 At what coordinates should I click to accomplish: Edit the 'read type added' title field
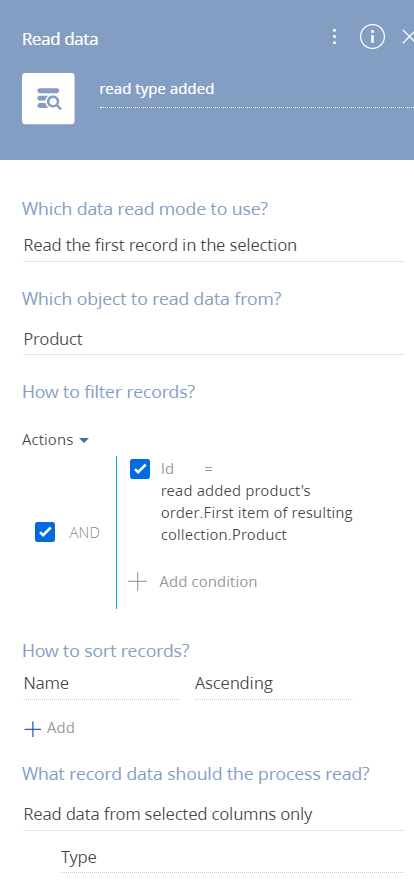click(257, 89)
